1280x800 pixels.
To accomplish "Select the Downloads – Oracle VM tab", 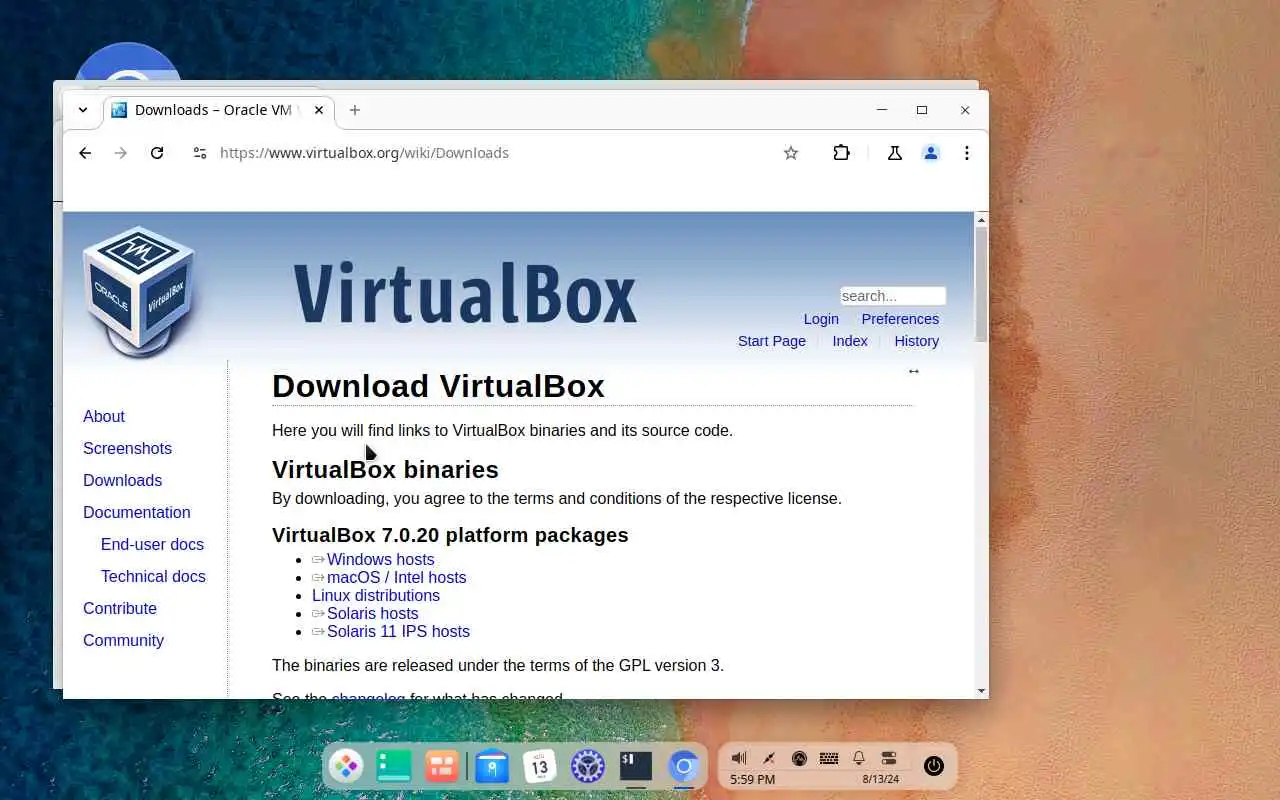I will click(x=219, y=110).
